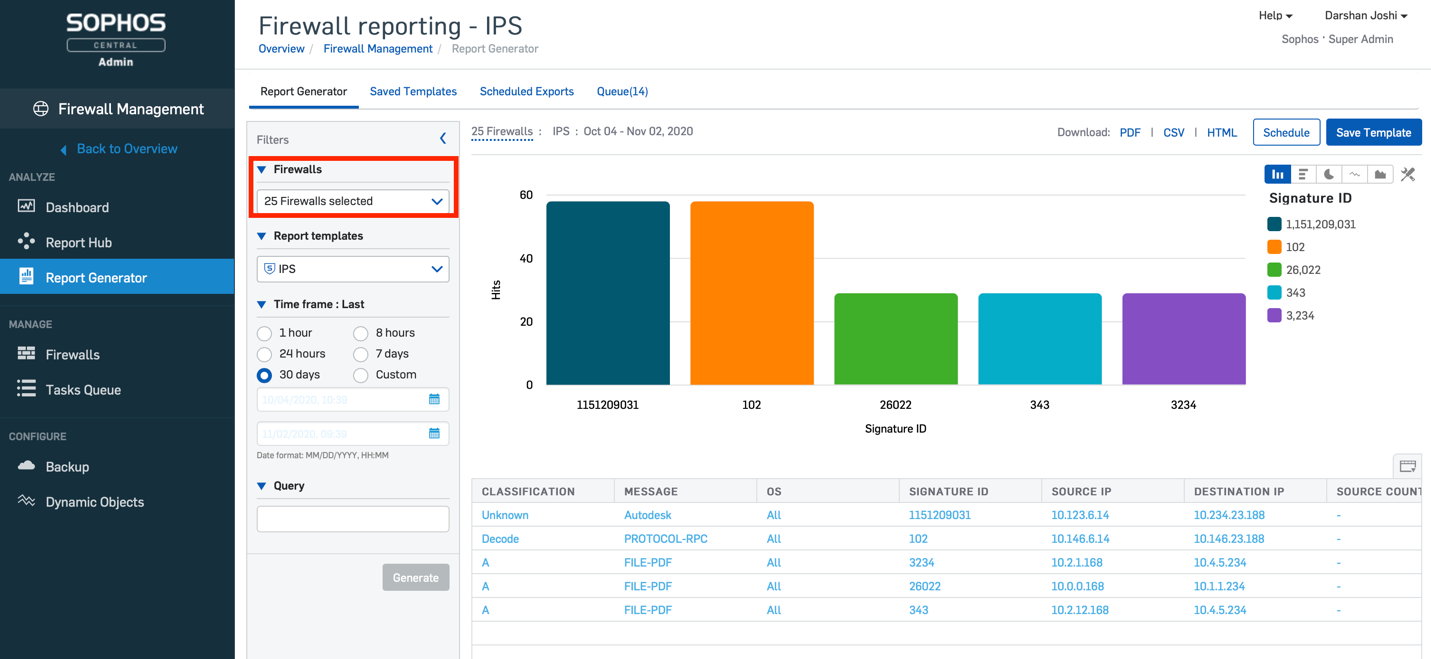Choose the Custom time frame option
This screenshot has width=1431, height=659.
[x=361, y=375]
